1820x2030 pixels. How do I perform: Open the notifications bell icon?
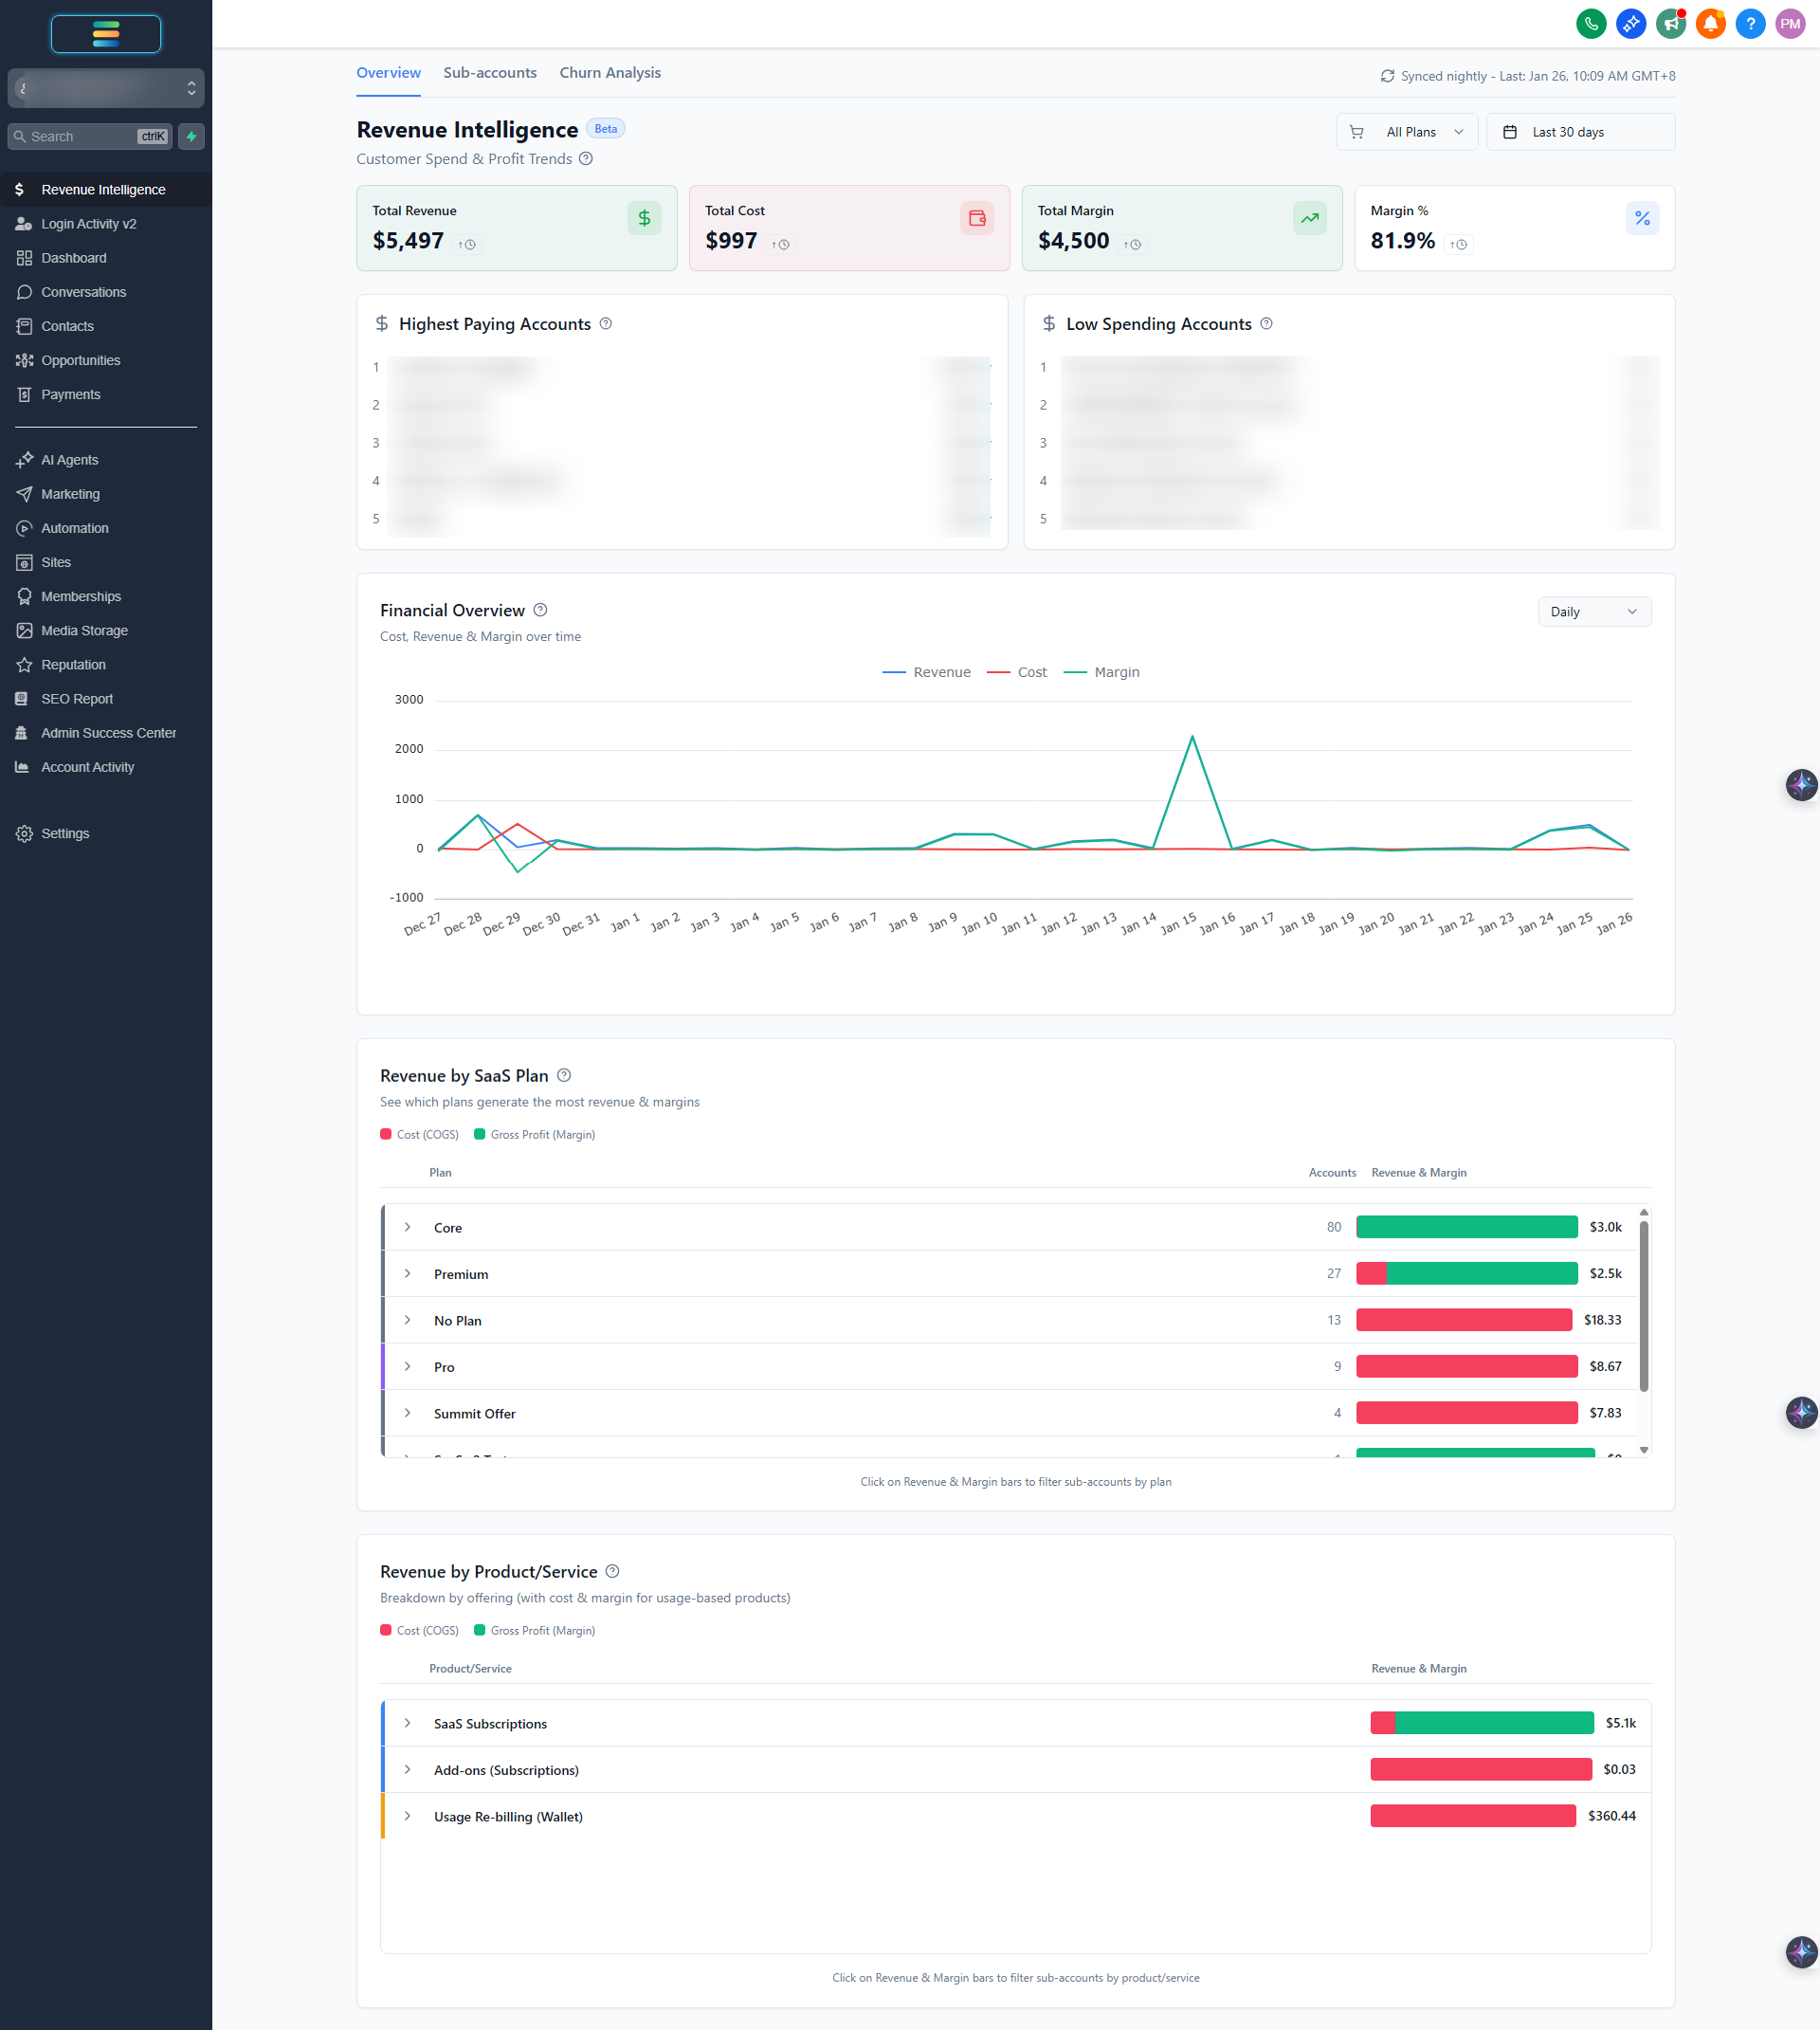pyautogui.click(x=1710, y=24)
